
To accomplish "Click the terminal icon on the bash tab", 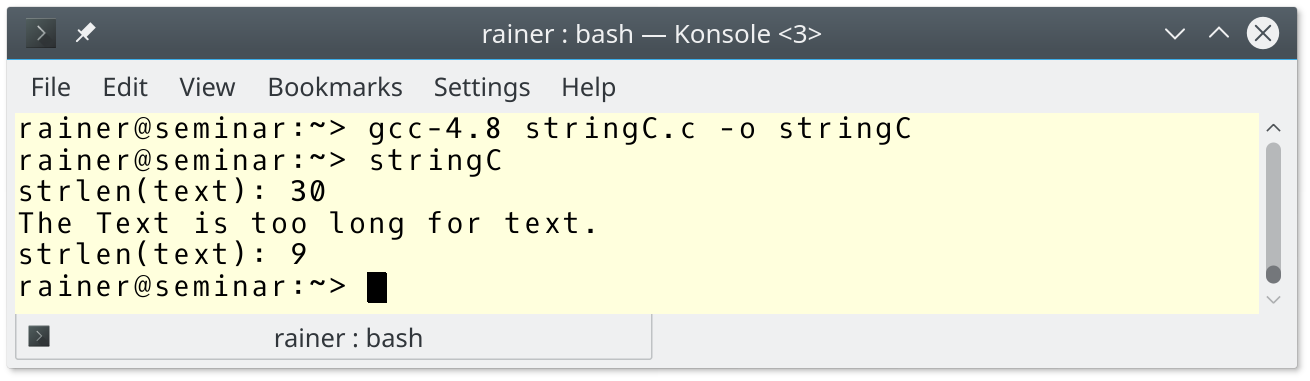I will [39, 337].
